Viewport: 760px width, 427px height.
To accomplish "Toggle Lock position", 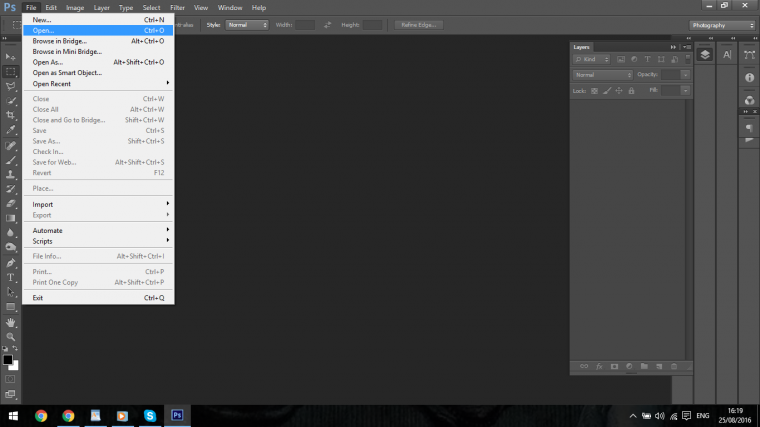I will 619,91.
